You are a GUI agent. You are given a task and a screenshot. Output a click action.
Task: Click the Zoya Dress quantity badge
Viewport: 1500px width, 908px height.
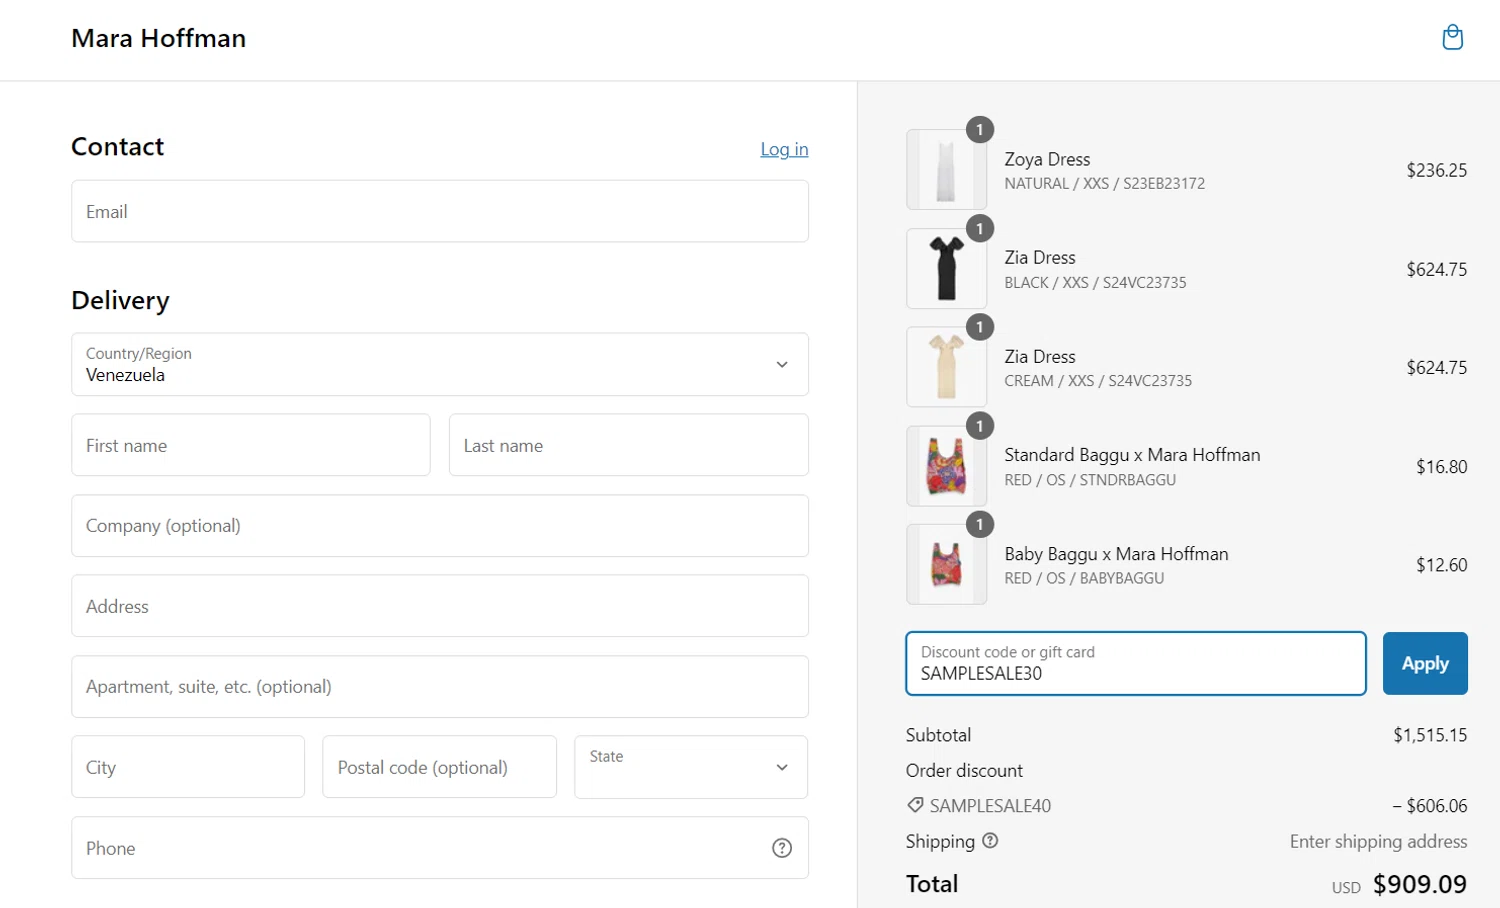coord(980,130)
